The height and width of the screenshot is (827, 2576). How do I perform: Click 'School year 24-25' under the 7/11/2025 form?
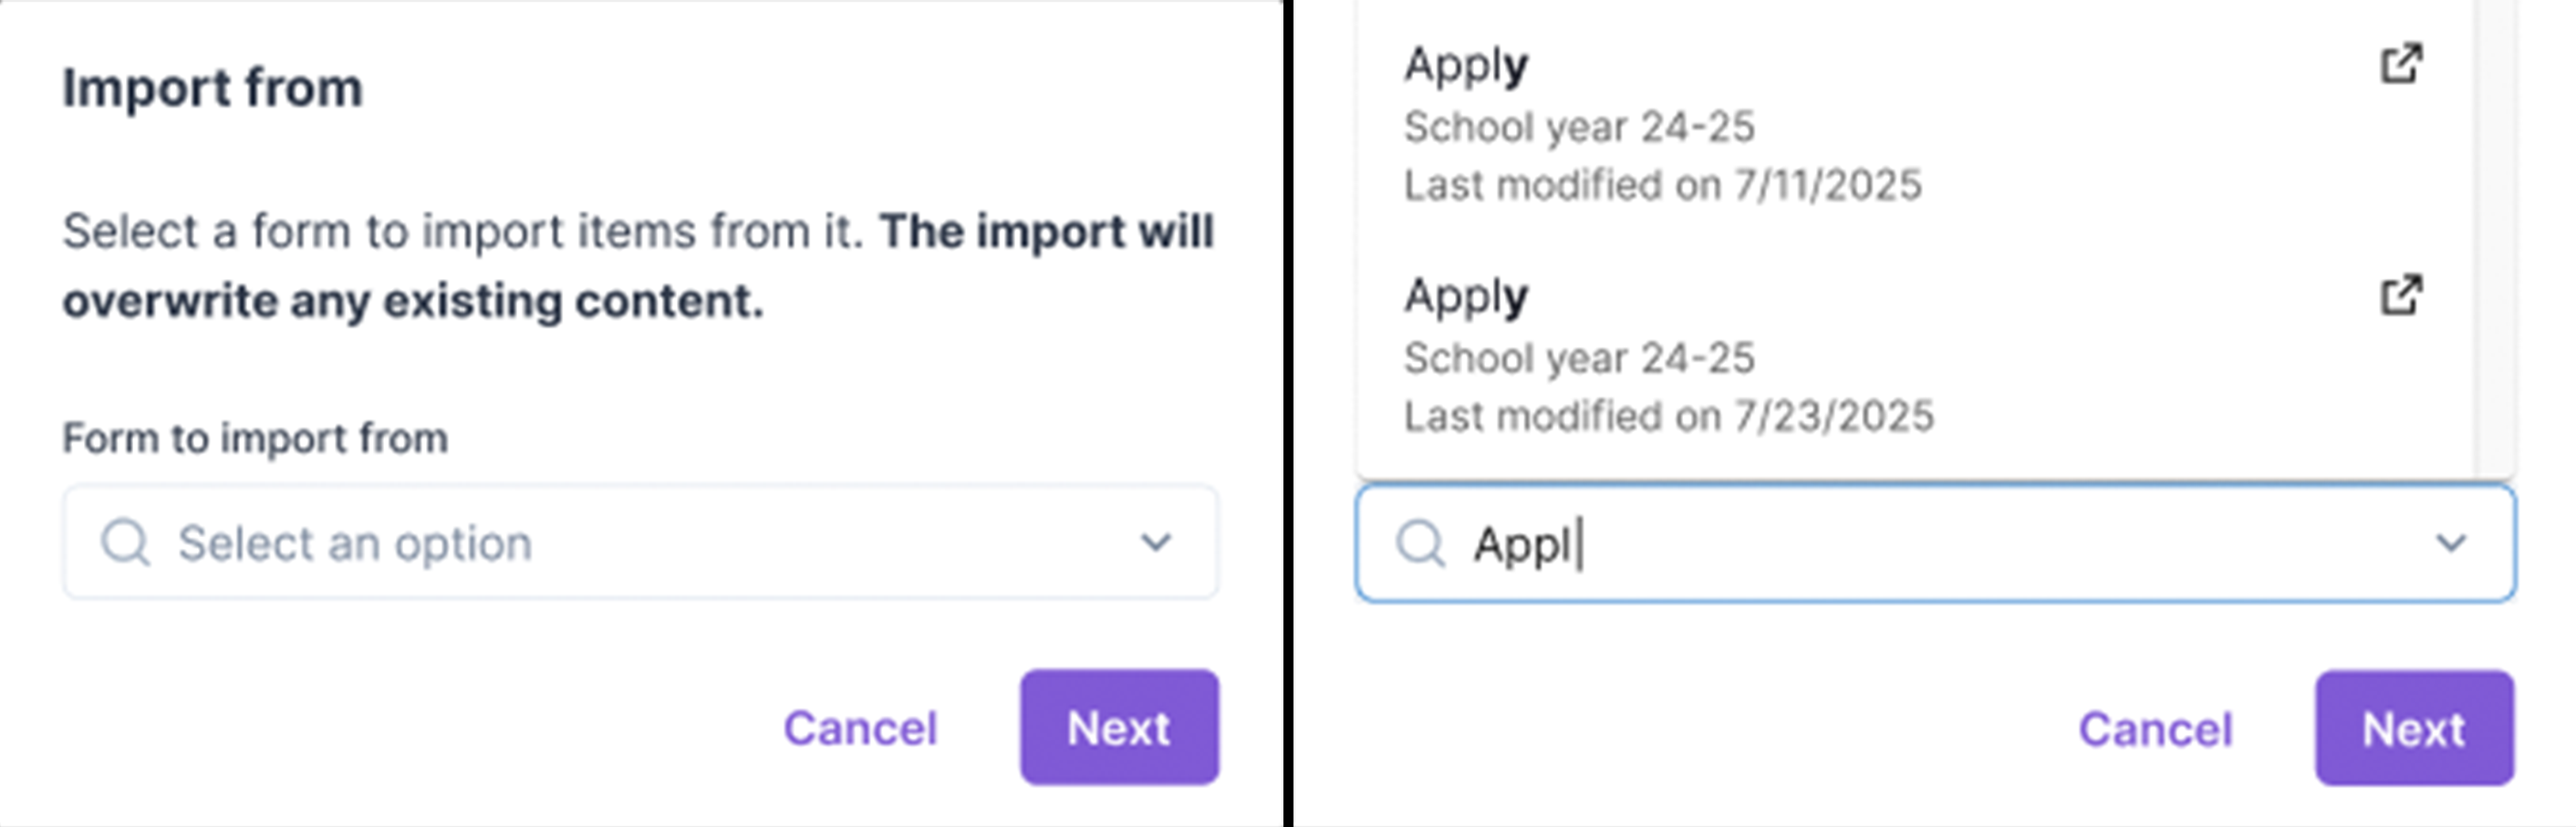click(x=1579, y=127)
